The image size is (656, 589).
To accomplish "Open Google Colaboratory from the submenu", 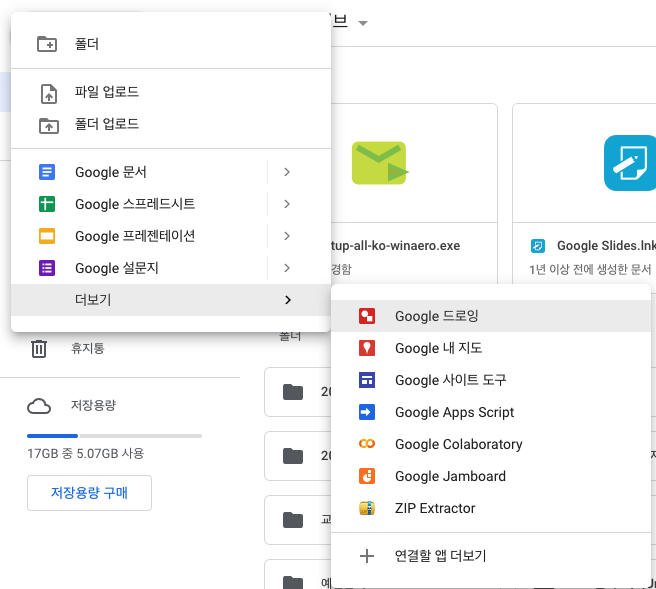I will pos(491,444).
